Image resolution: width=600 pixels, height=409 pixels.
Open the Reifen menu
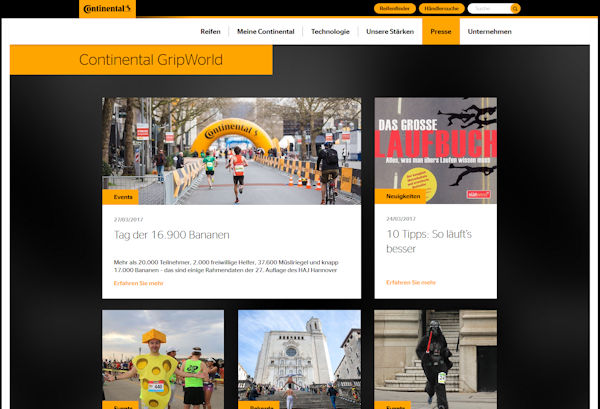pyautogui.click(x=210, y=31)
